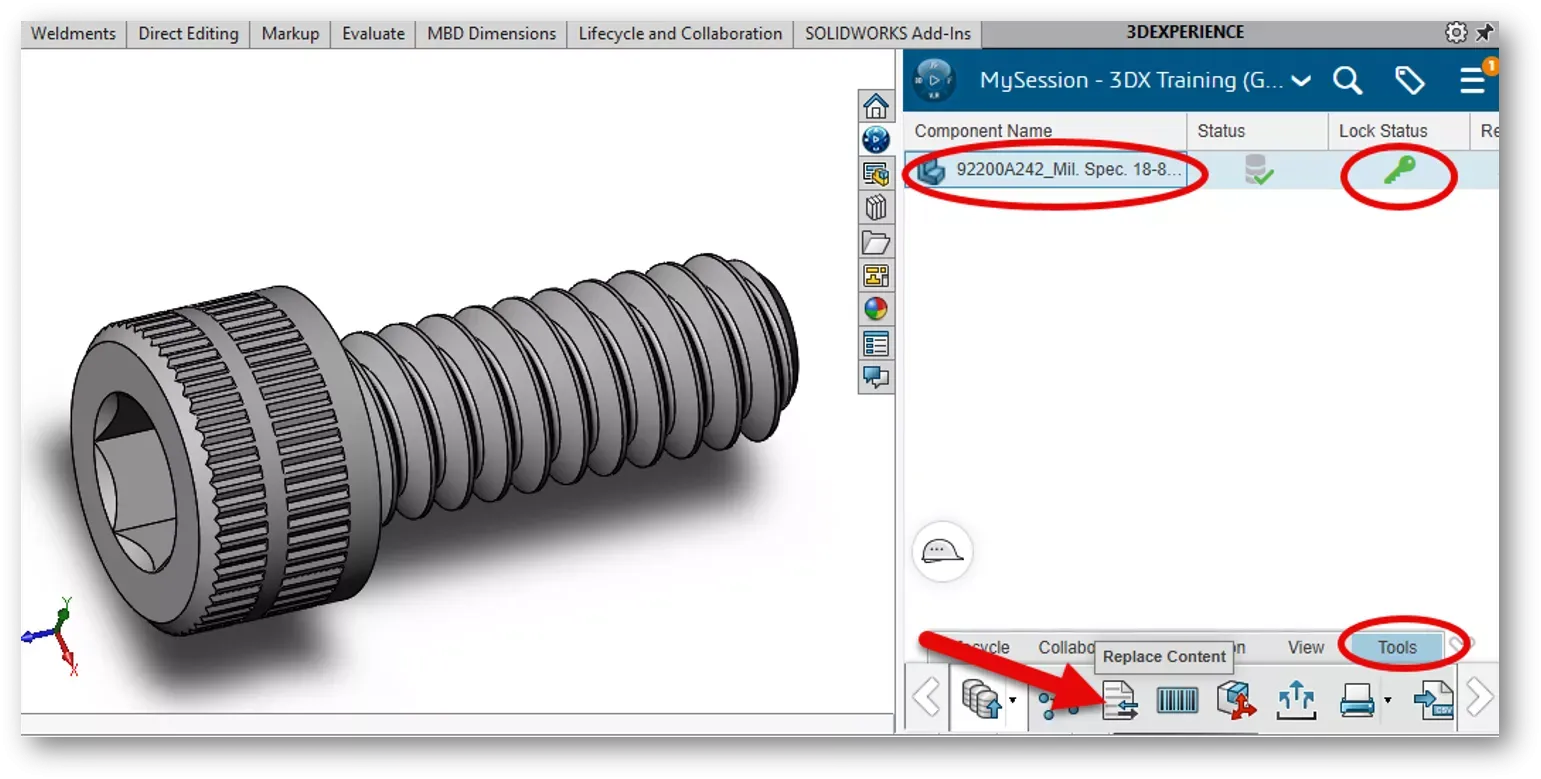Click the Replace Content icon
Screen dimensions: 1541x779
click(x=1120, y=701)
